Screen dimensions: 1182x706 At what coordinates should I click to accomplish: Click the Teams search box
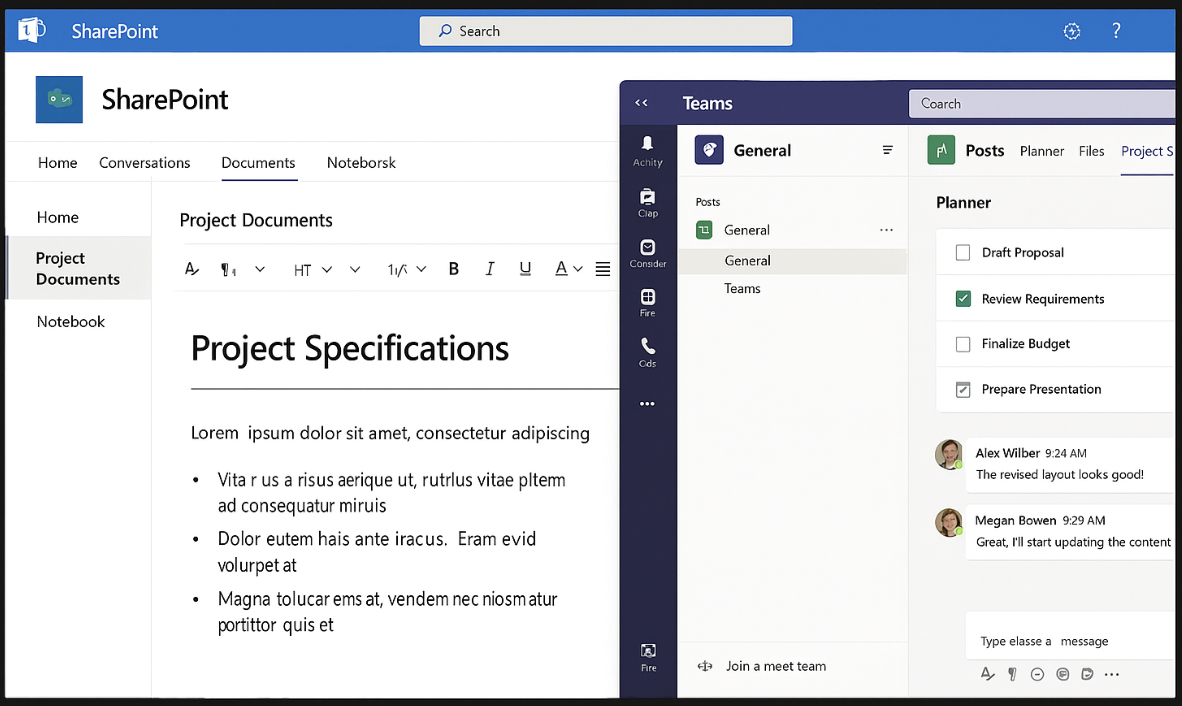point(1041,103)
